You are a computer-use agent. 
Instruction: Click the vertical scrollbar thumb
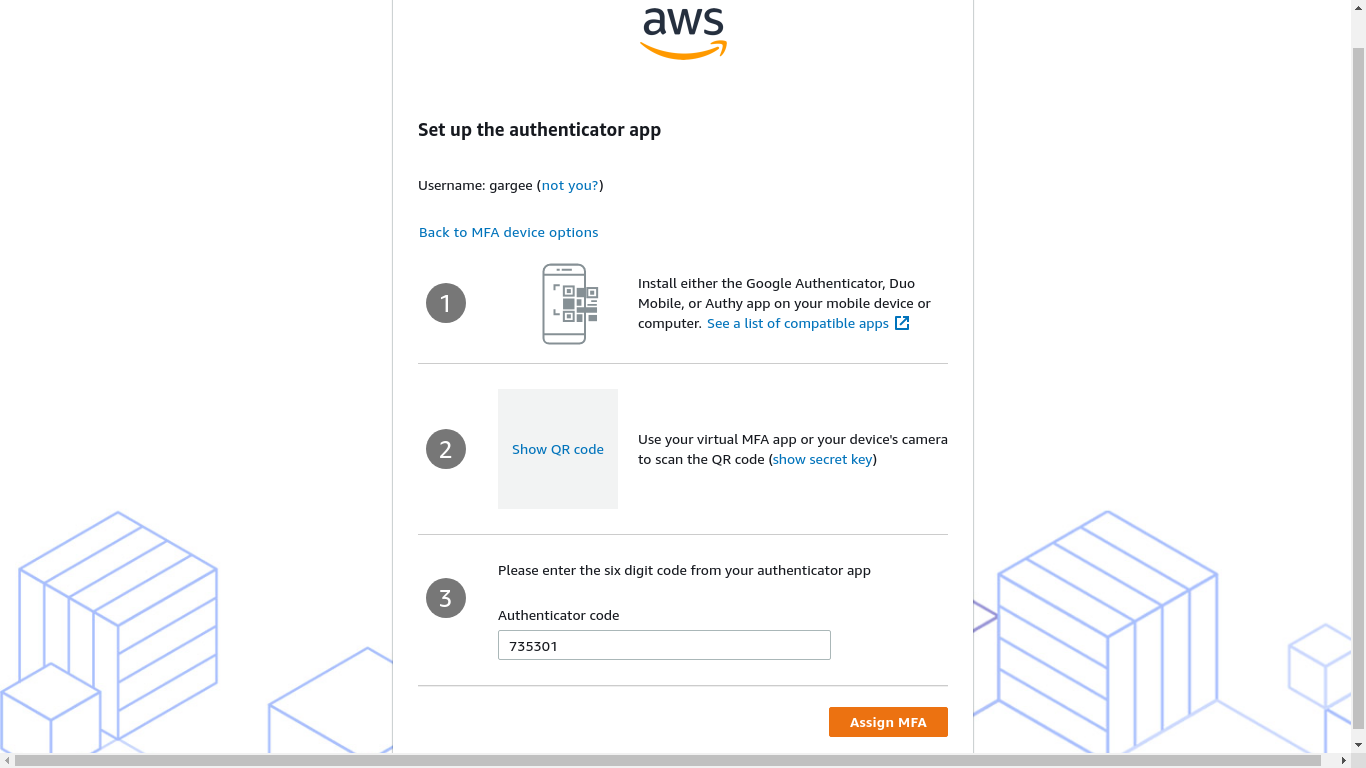(x=1358, y=380)
